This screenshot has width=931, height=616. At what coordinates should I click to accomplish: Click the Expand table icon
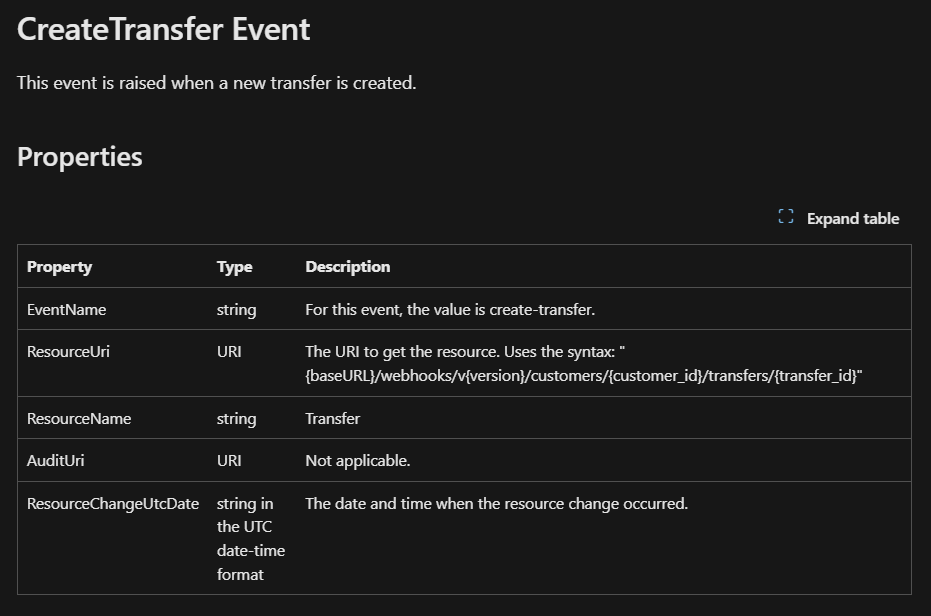[x=786, y=217]
